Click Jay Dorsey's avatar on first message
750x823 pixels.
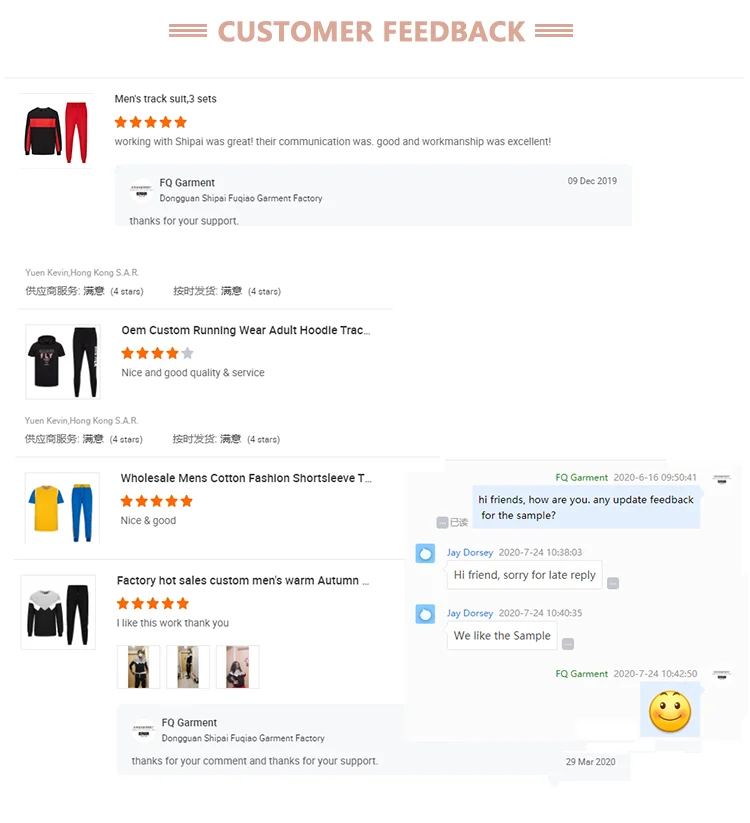click(x=425, y=553)
